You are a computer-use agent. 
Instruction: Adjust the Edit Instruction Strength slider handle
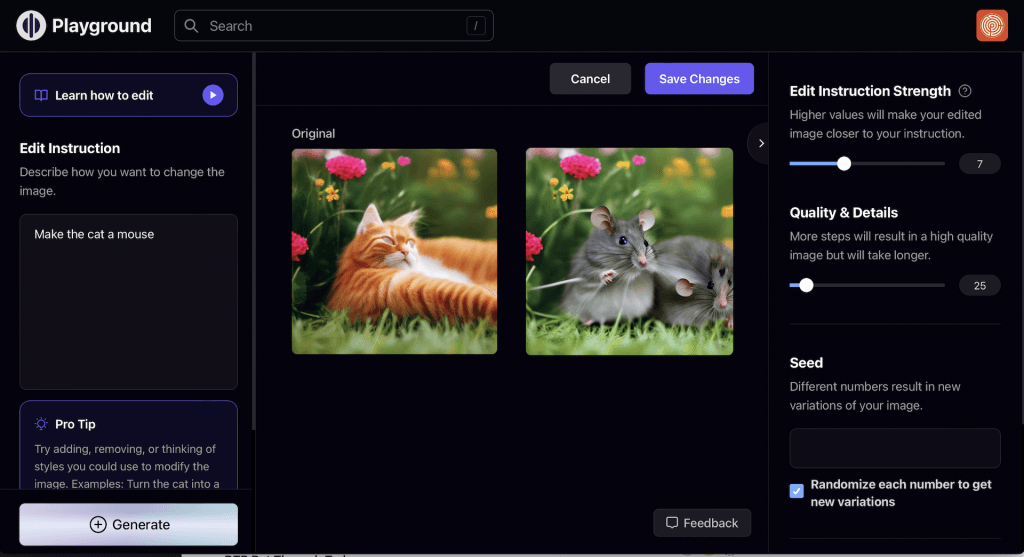click(844, 163)
